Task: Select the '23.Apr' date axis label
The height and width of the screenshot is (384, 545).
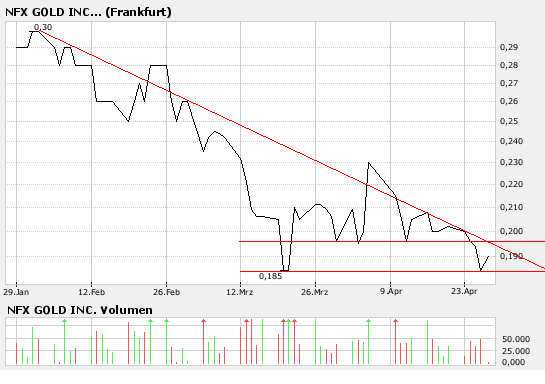Action: click(464, 291)
